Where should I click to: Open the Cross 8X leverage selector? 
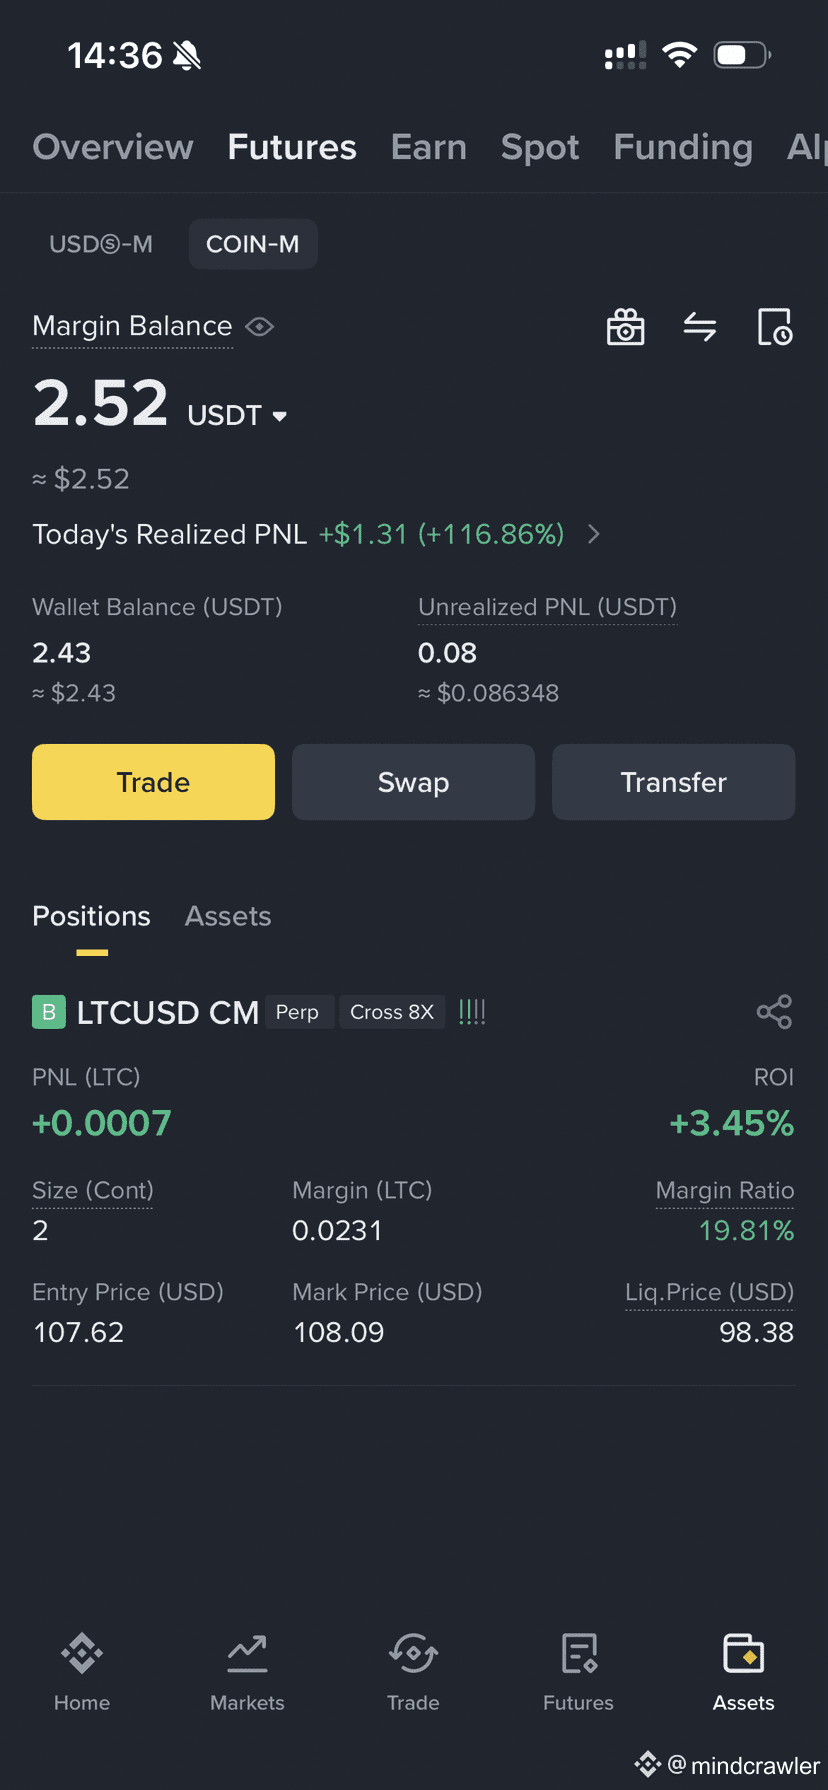pos(392,1012)
